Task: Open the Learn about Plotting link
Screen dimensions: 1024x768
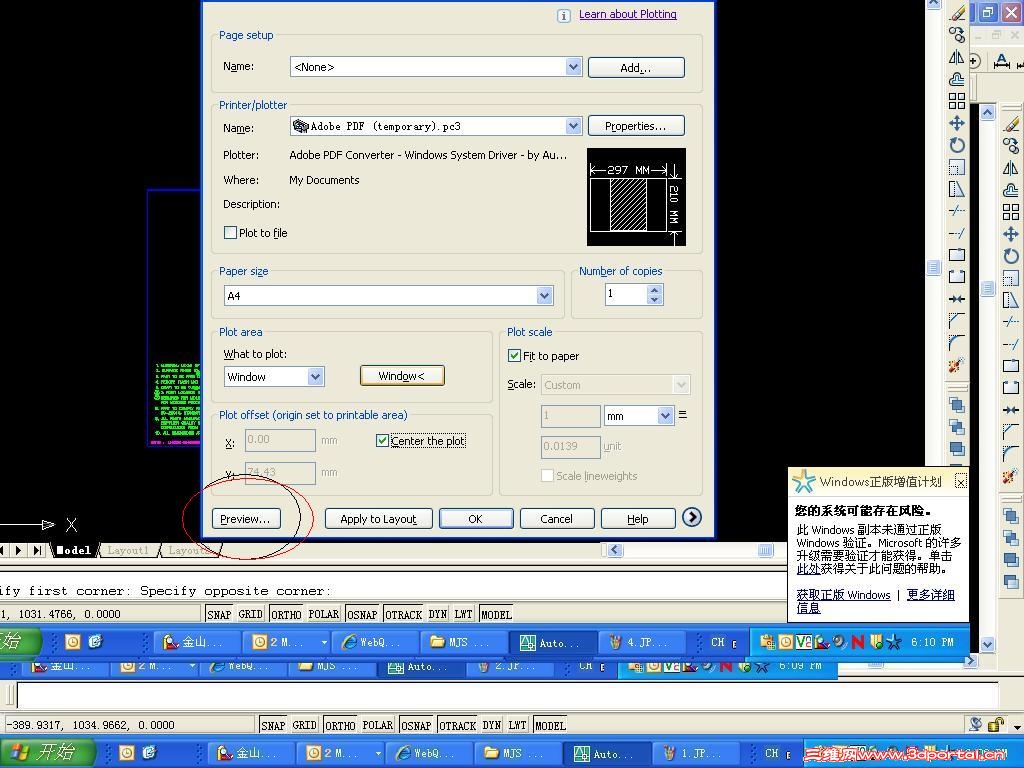Action: tap(628, 14)
